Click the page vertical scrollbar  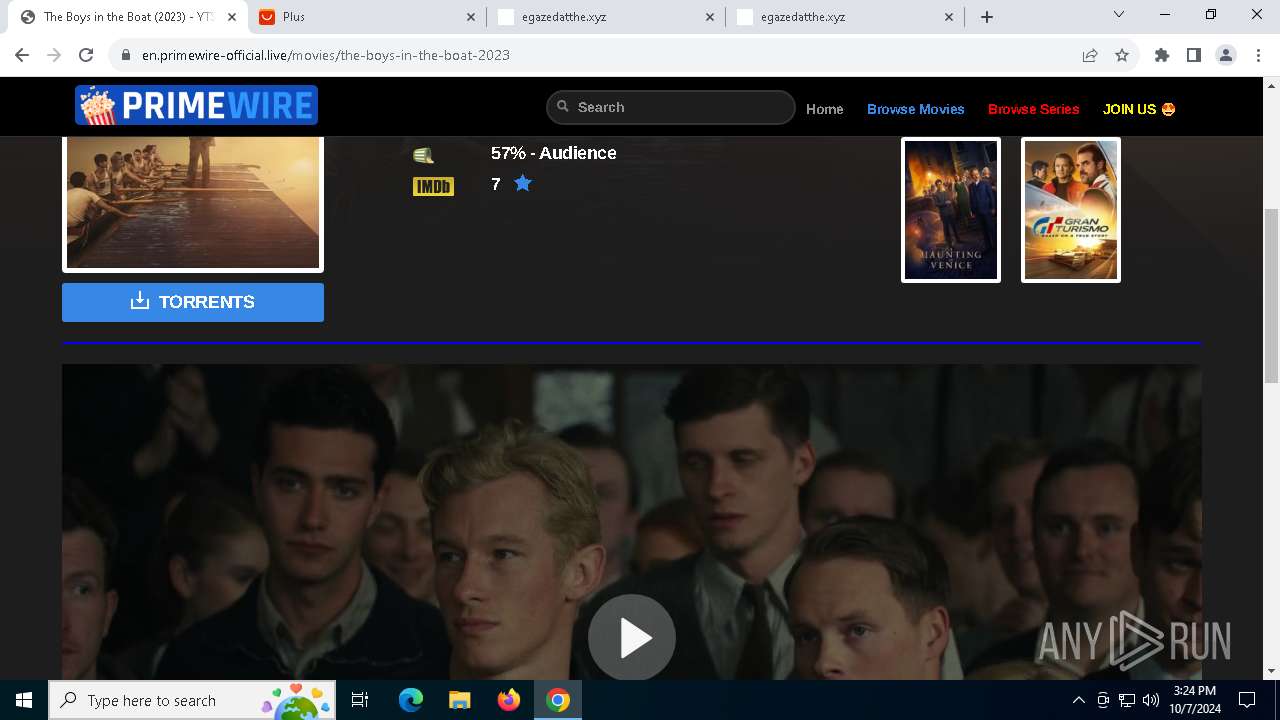point(1272,296)
